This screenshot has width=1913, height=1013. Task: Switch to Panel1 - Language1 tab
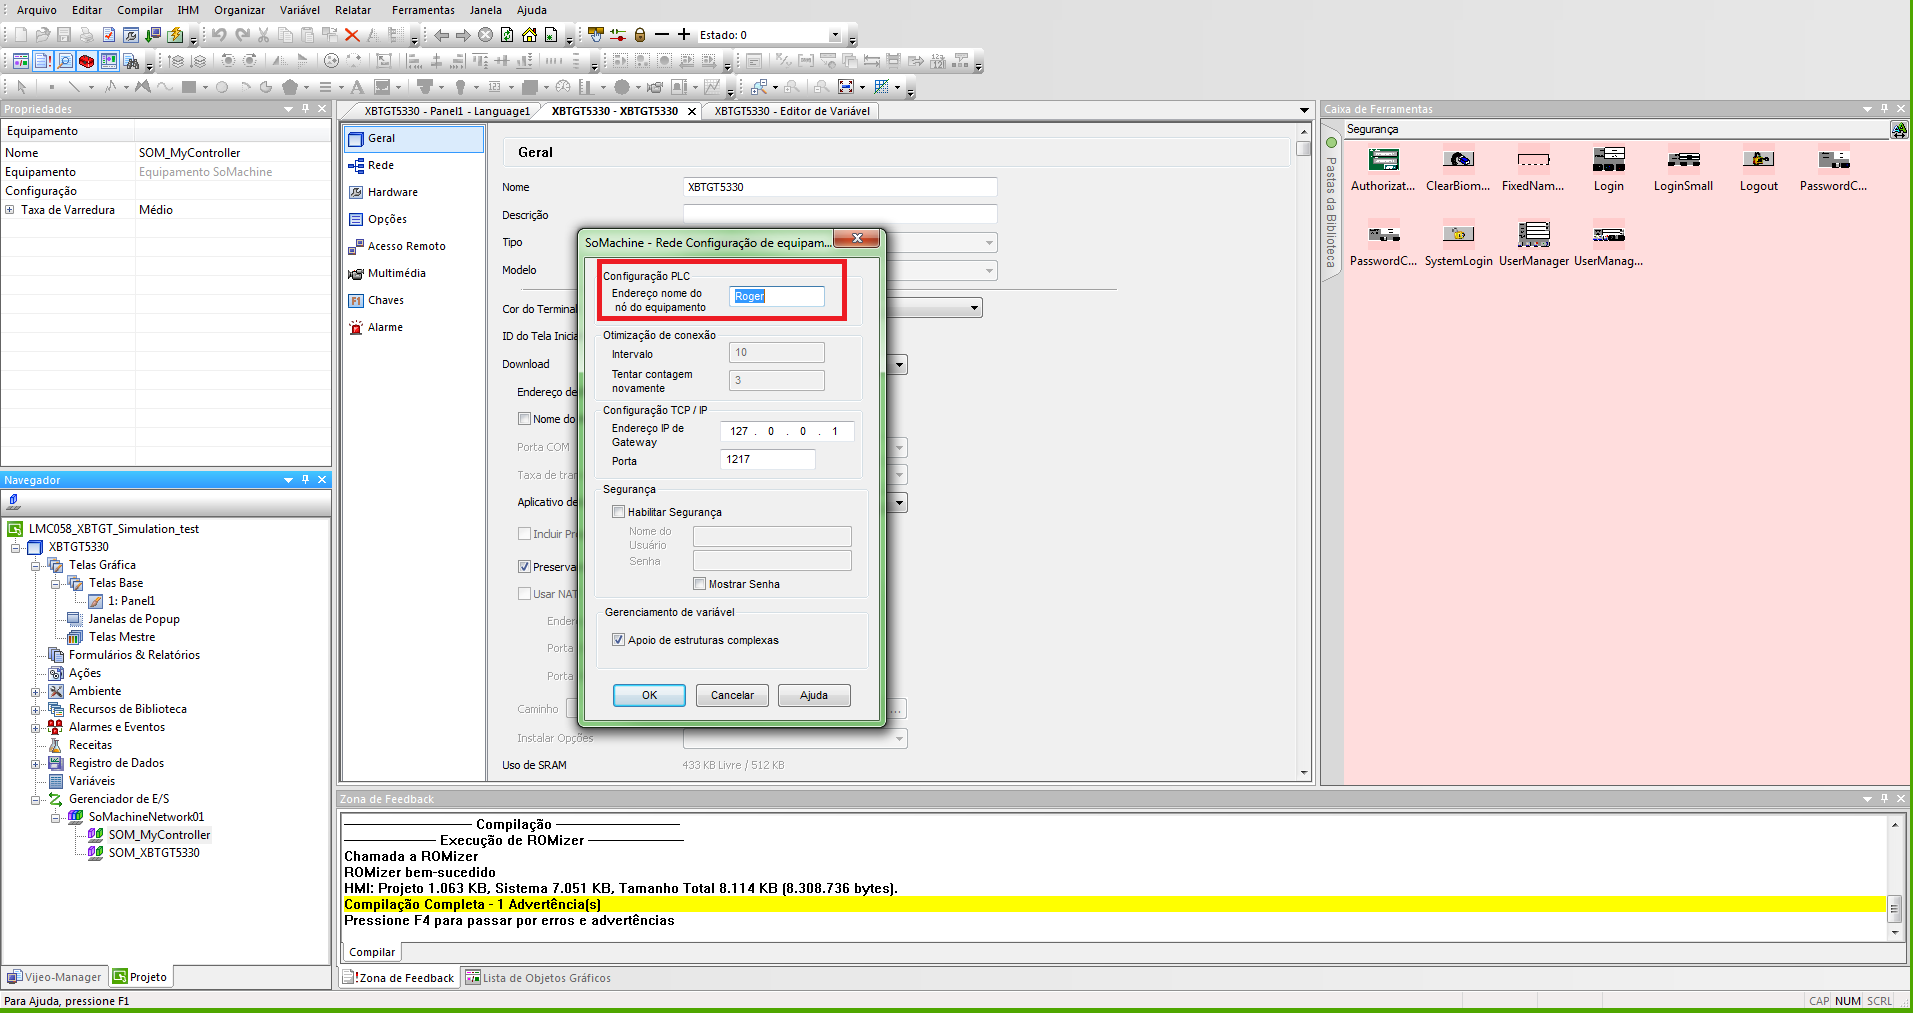[447, 111]
